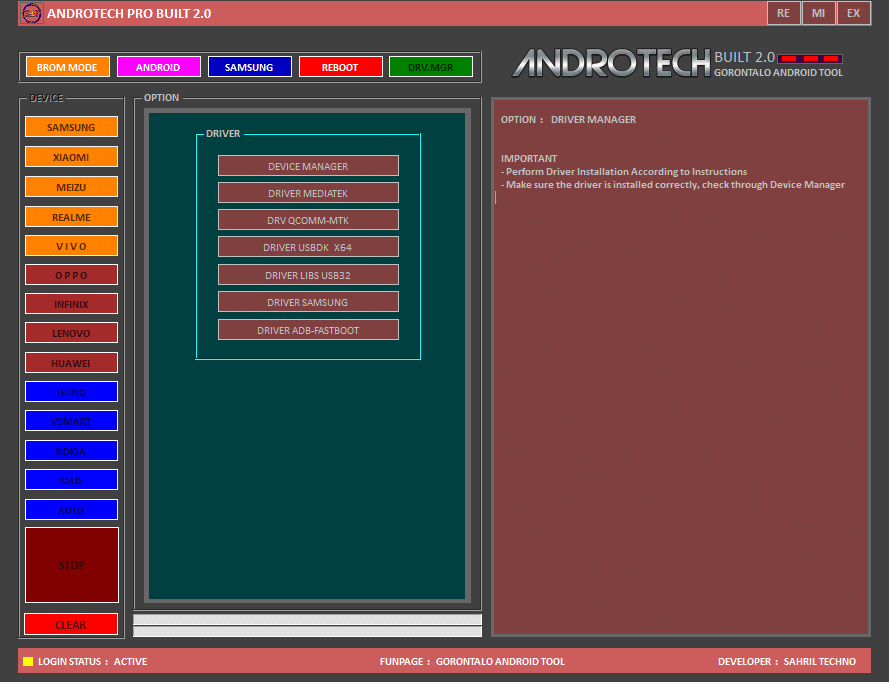The height and width of the screenshot is (682, 889).
Task: Click the 'ANDROTECH PRO BUILT 2.0' title text
Action: tap(129, 14)
